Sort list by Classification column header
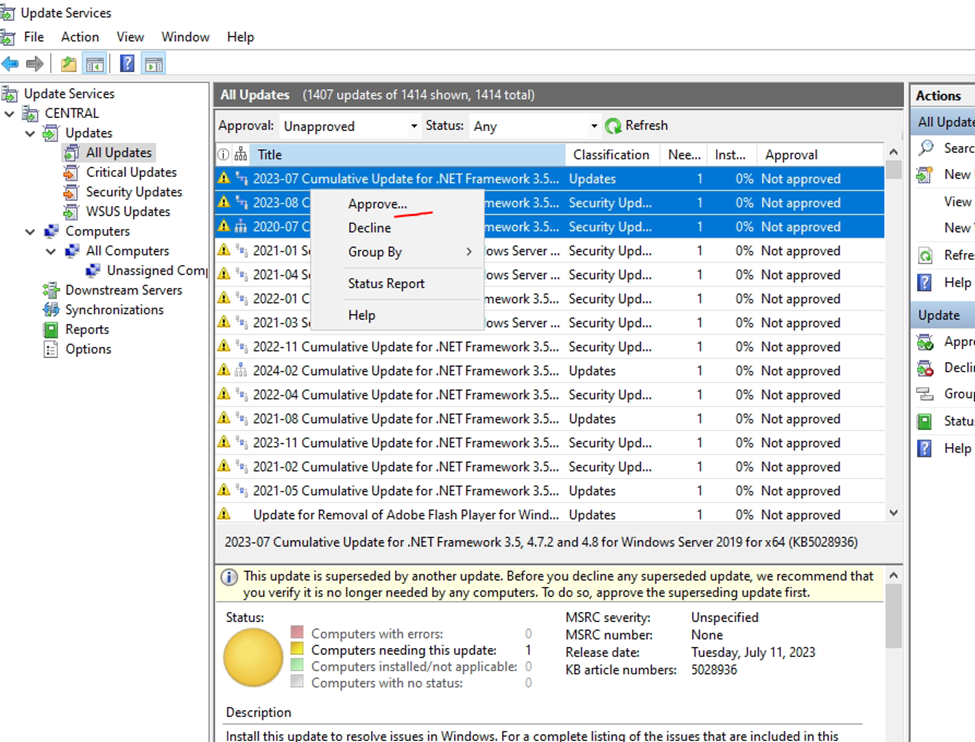975x742 pixels. tap(610, 155)
